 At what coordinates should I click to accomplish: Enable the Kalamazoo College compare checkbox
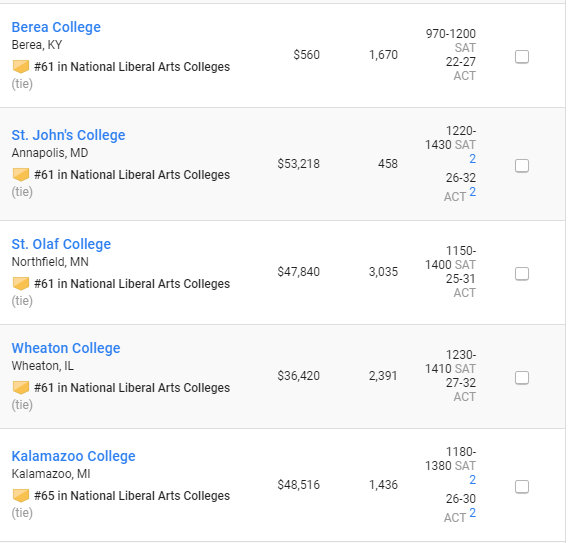click(x=522, y=487)
